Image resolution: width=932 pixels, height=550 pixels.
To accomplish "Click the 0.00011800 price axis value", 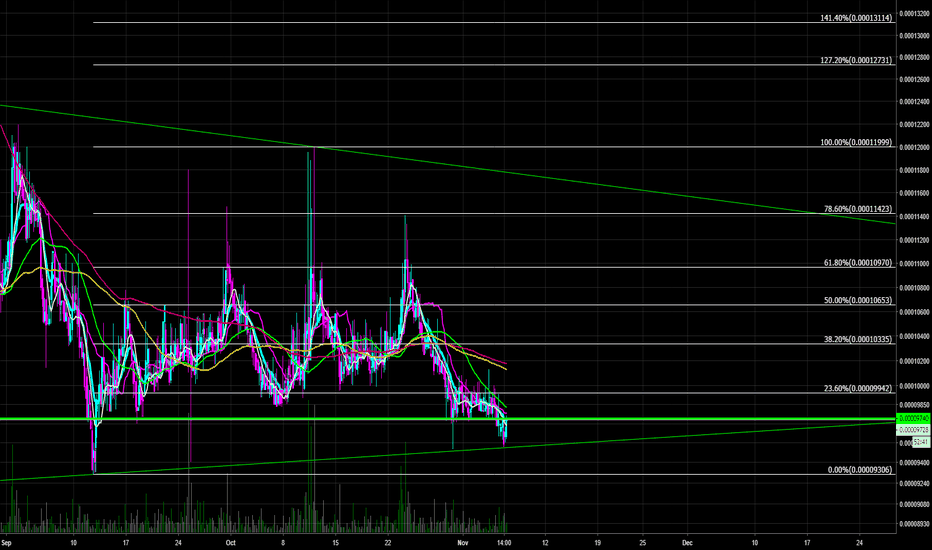I will click(914, 171).
